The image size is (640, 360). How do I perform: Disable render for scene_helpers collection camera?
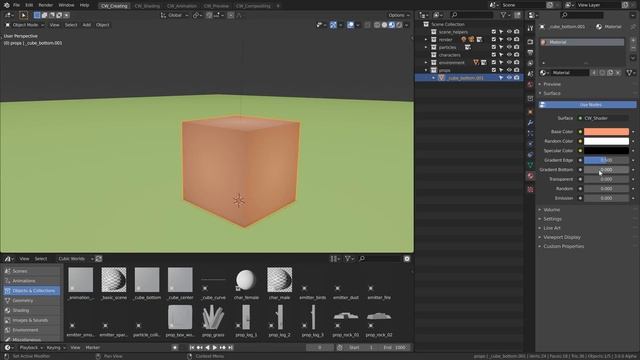tap(517, 32)
